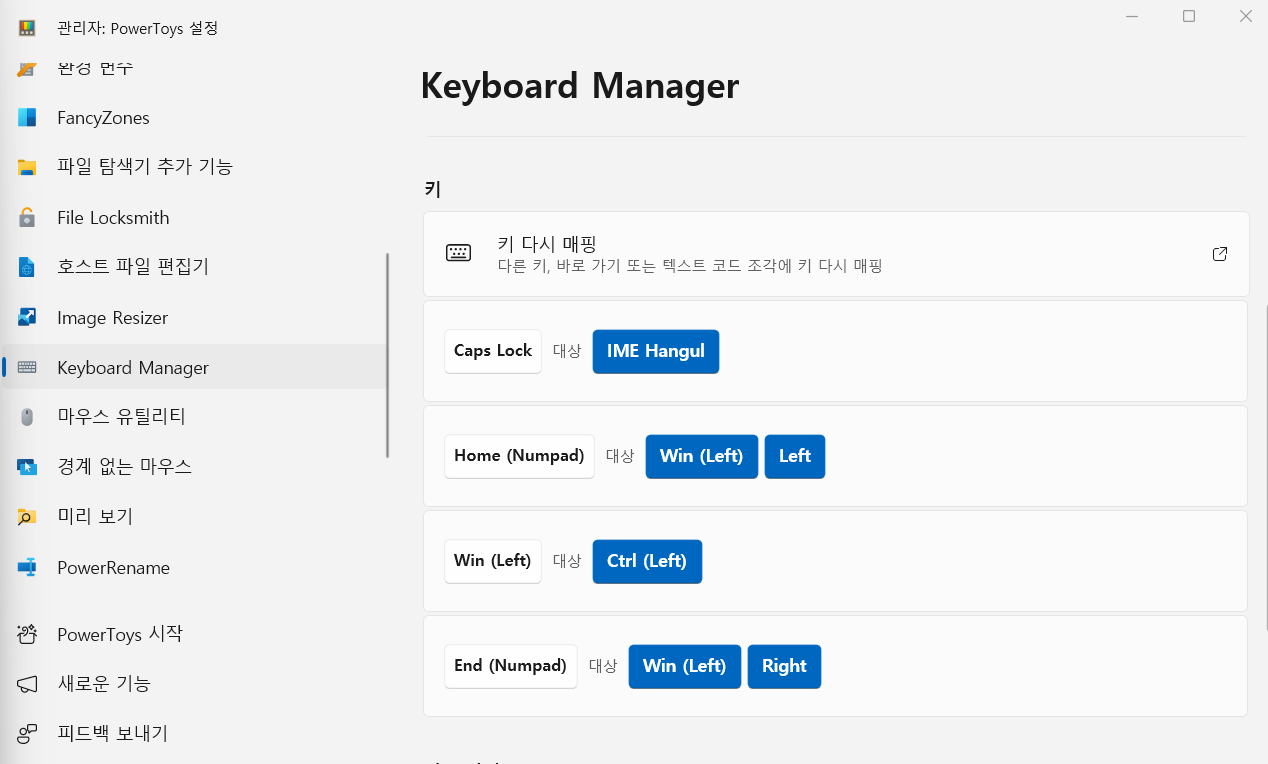The height and width of the screenshot is (764, 1268).
Task: Click the external-open icon on 키 다시 매핑
Action: coord(1219,254)
